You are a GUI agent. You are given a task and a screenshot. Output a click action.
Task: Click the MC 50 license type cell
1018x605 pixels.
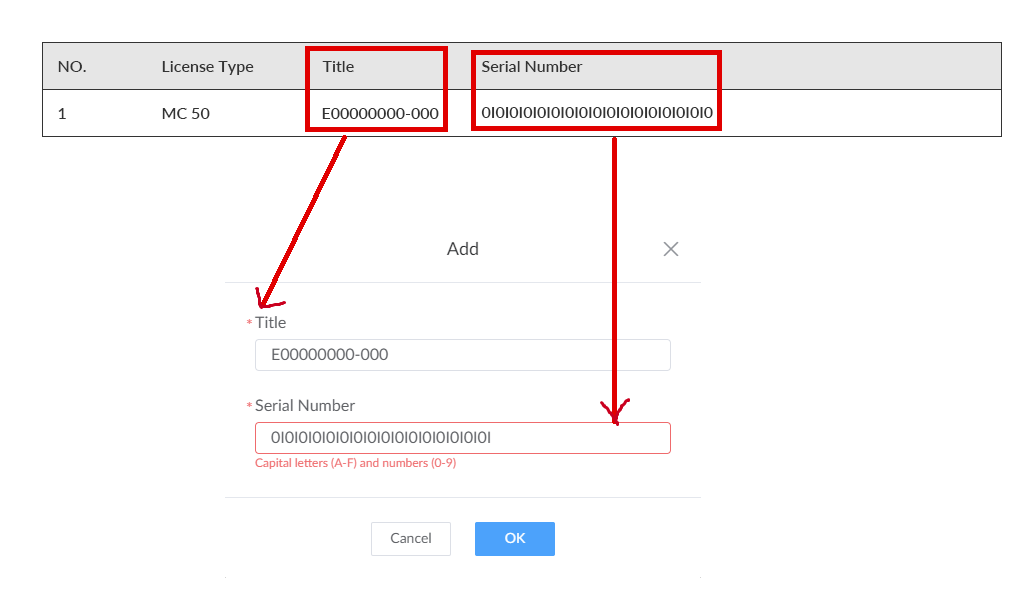[185, 113]
